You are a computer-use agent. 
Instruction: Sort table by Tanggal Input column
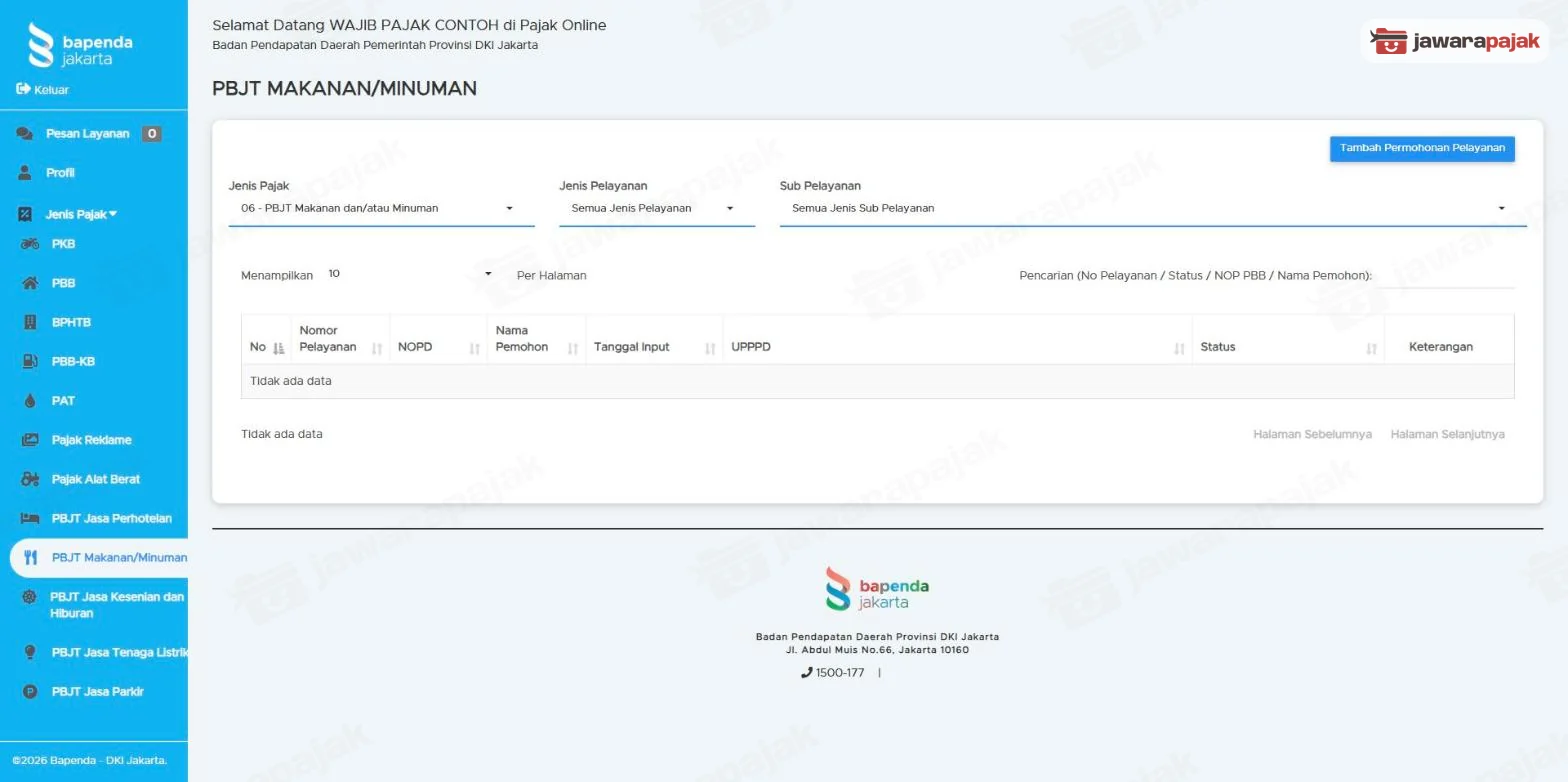pos(654,339)
